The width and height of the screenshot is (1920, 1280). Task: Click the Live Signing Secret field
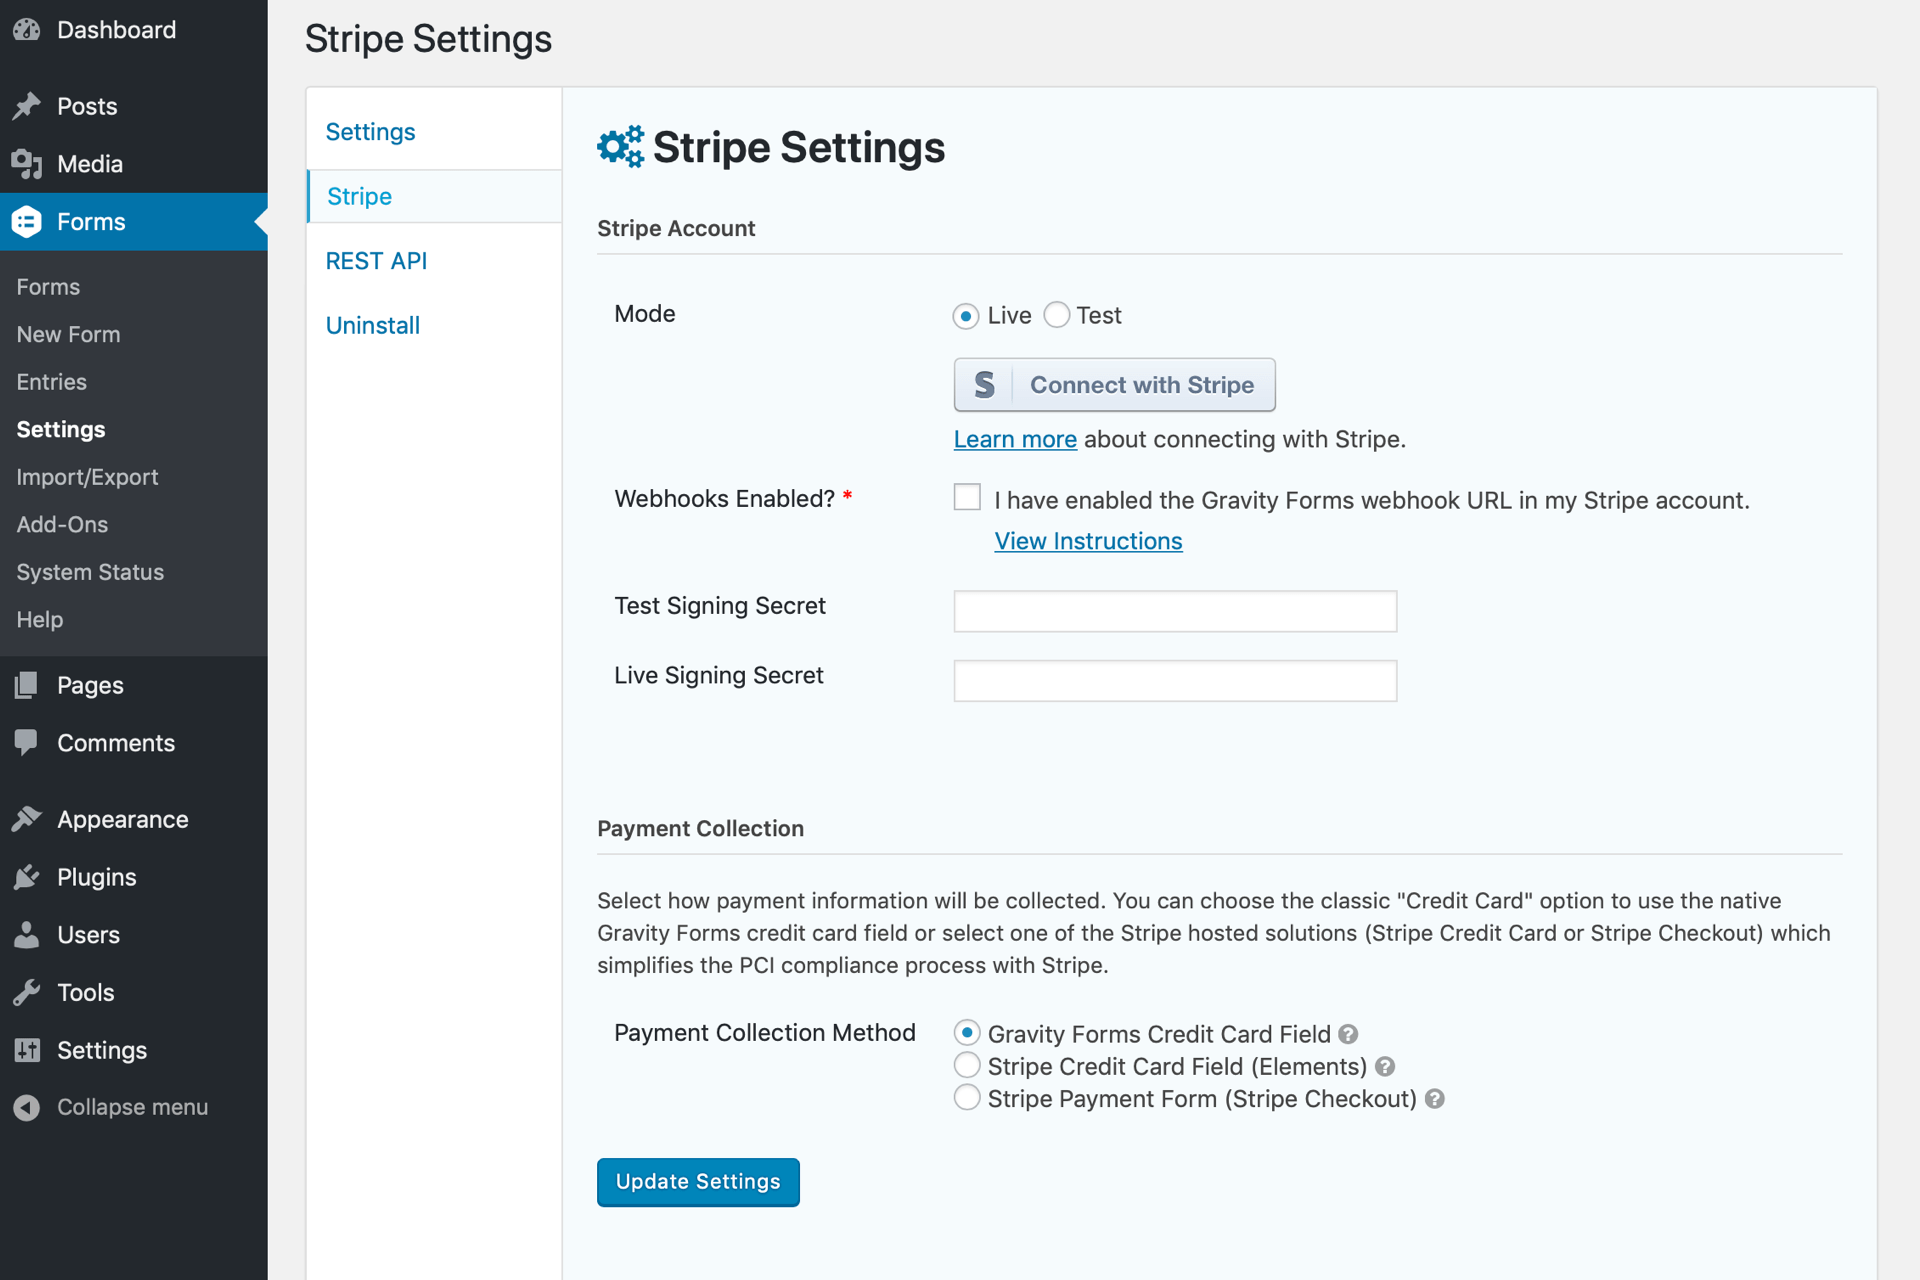[x=1175, y=681]
